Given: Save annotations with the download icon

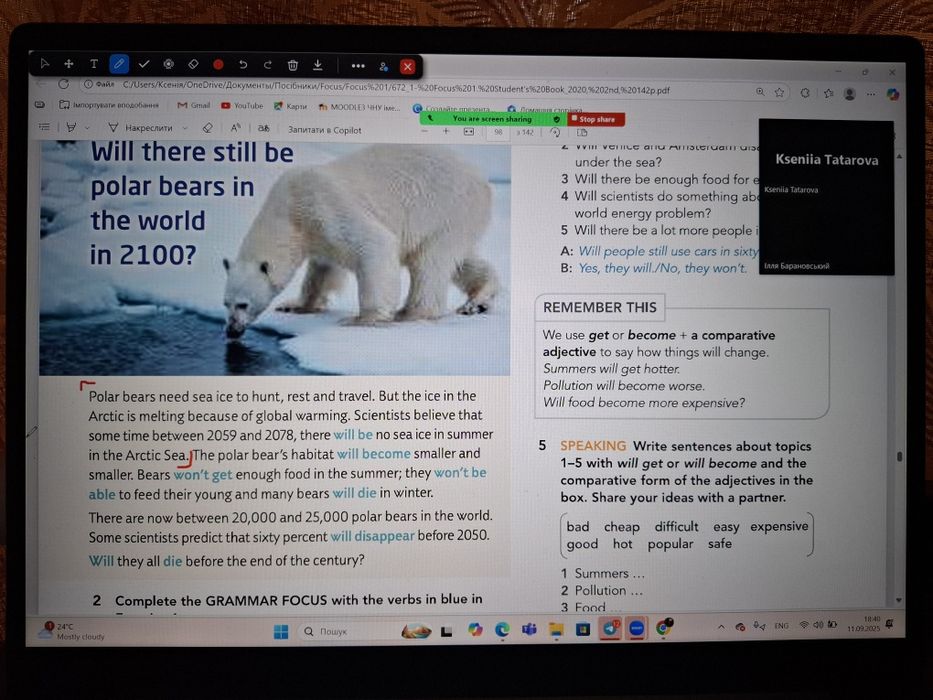Looking at the screenshot, I should click(318, 65).
